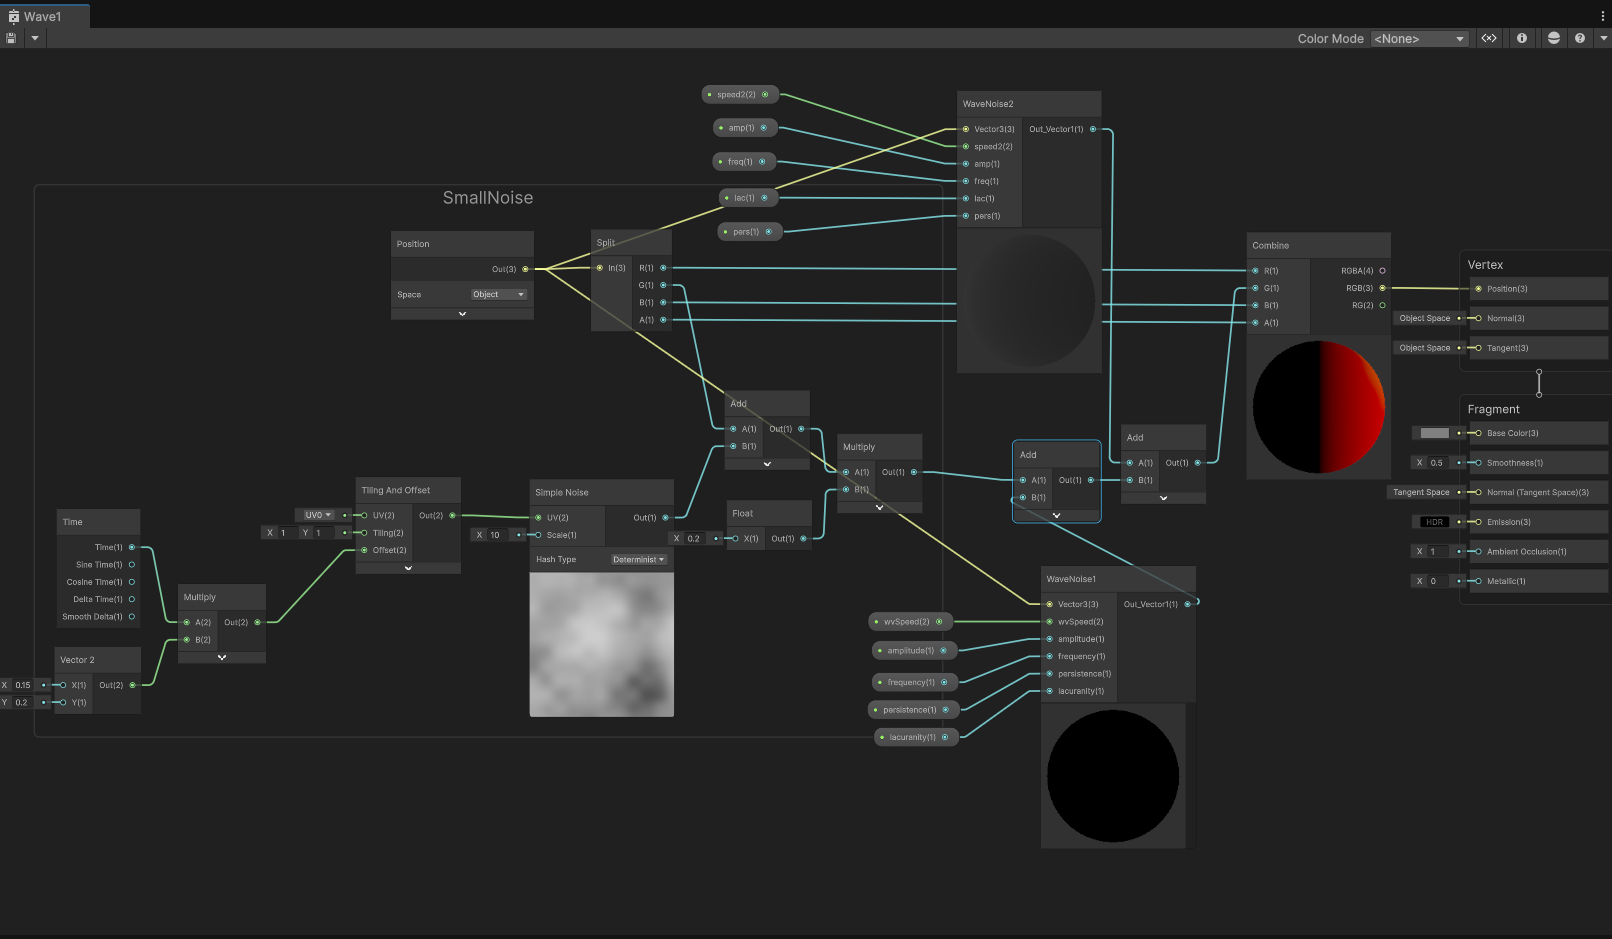Click the Smoothness value field showing 0.5
The height and width of the screenshot is (939, 1612).
pyautogui.click(x=1437, y=462)
